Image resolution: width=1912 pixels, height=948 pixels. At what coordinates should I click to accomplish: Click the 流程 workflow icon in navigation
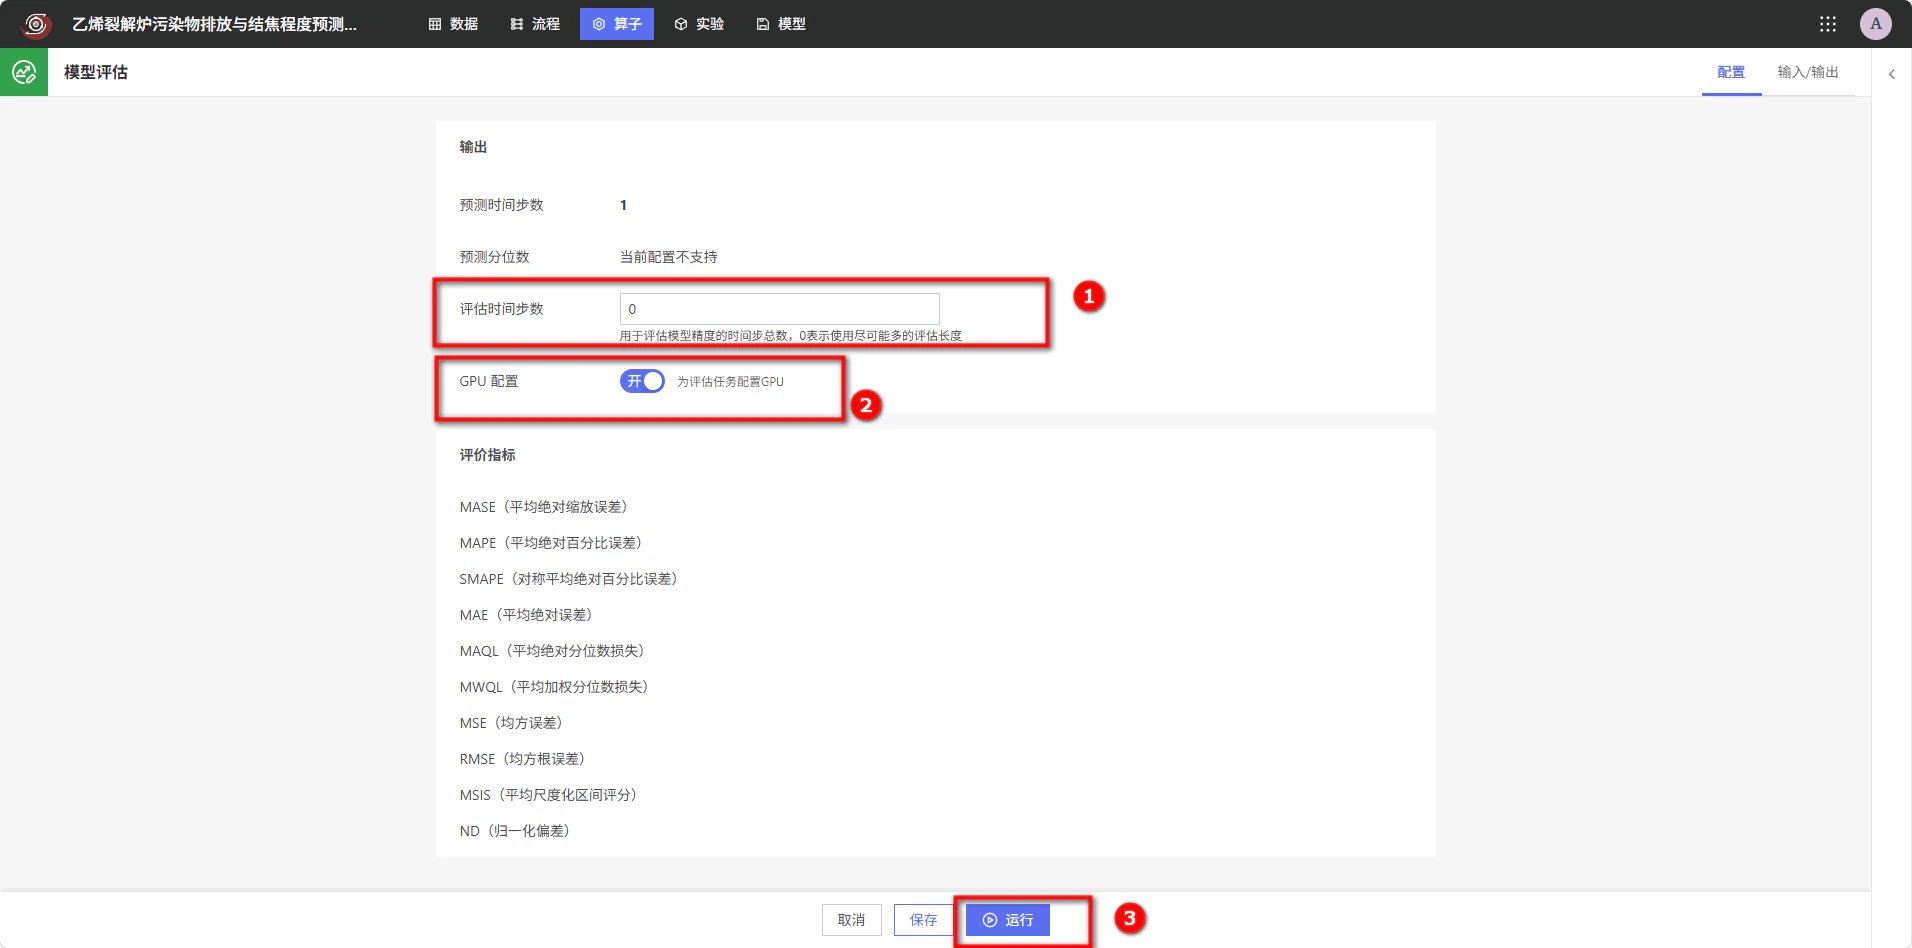tap(517, 24)
